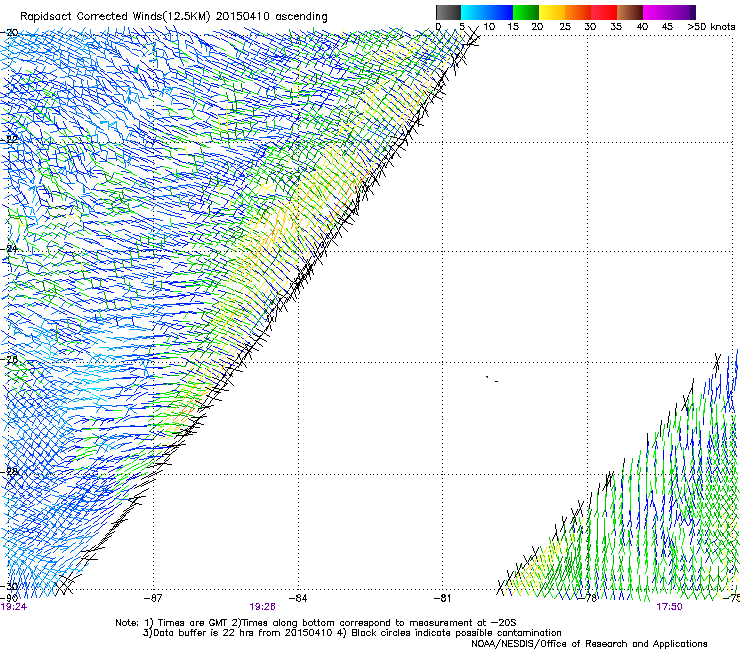
Task: Click the latitude label '-26'
Action: [10, 359]
